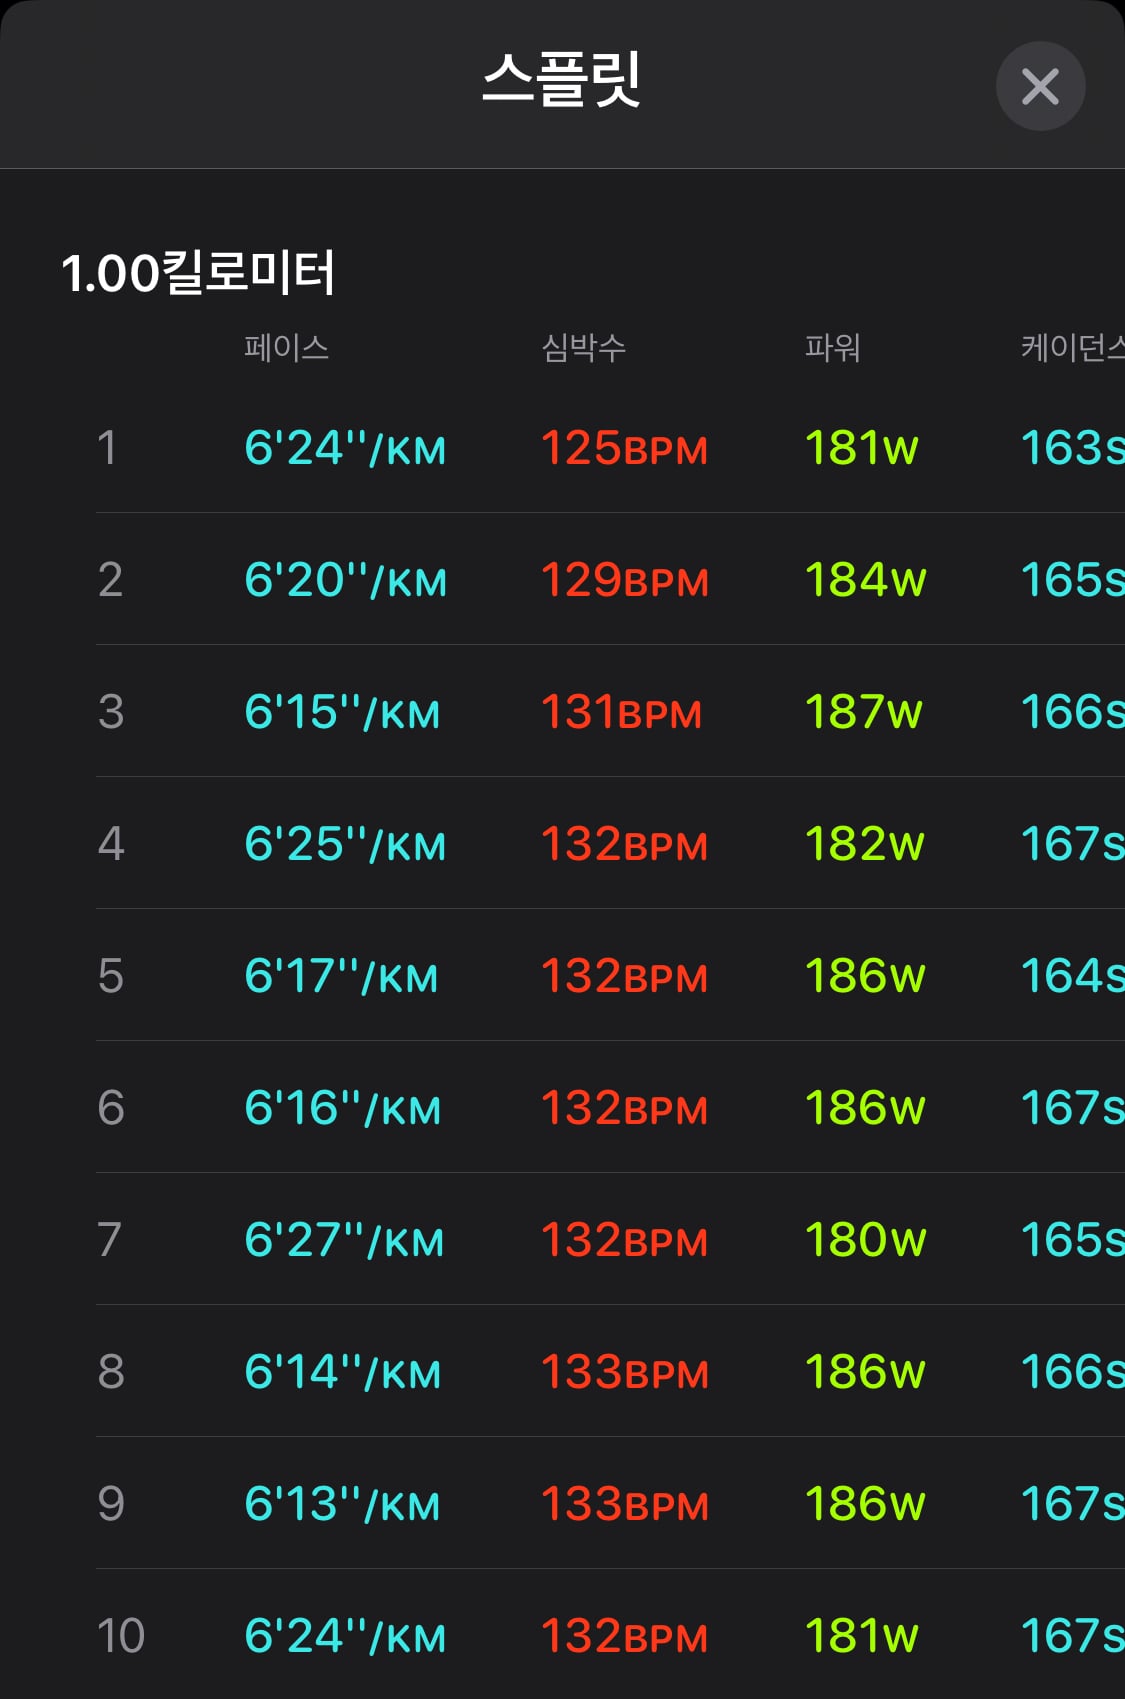
Task: Tap split row number 6
Action: 110,1108
